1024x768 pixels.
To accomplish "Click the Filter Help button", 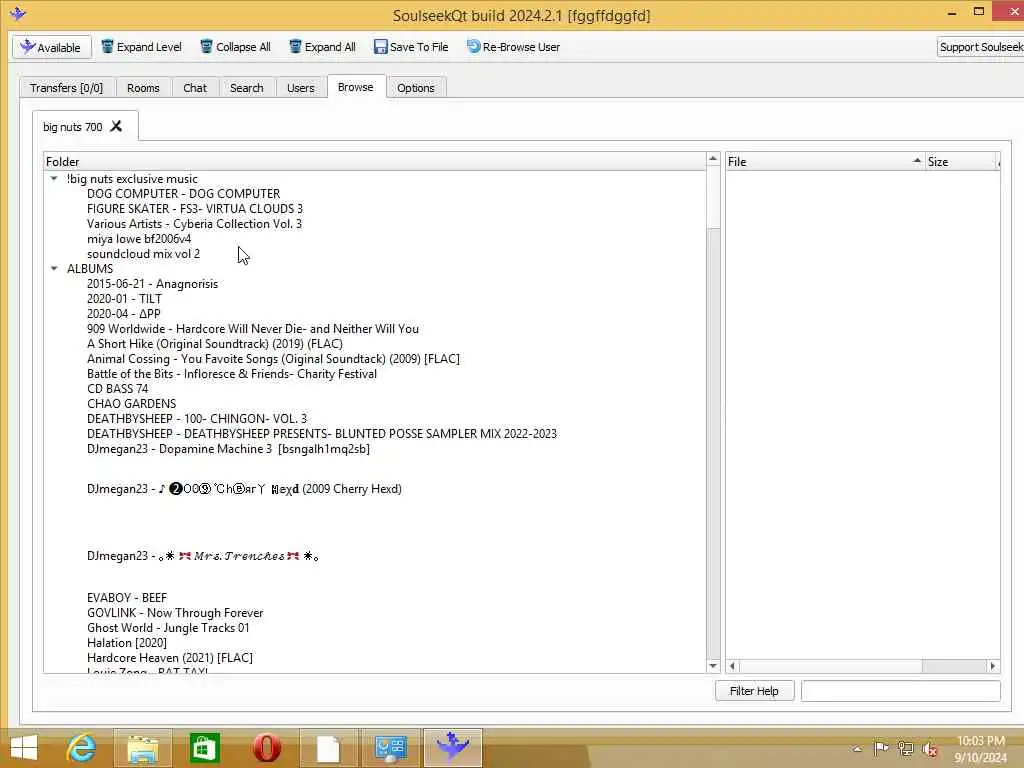I will (754, 691).
